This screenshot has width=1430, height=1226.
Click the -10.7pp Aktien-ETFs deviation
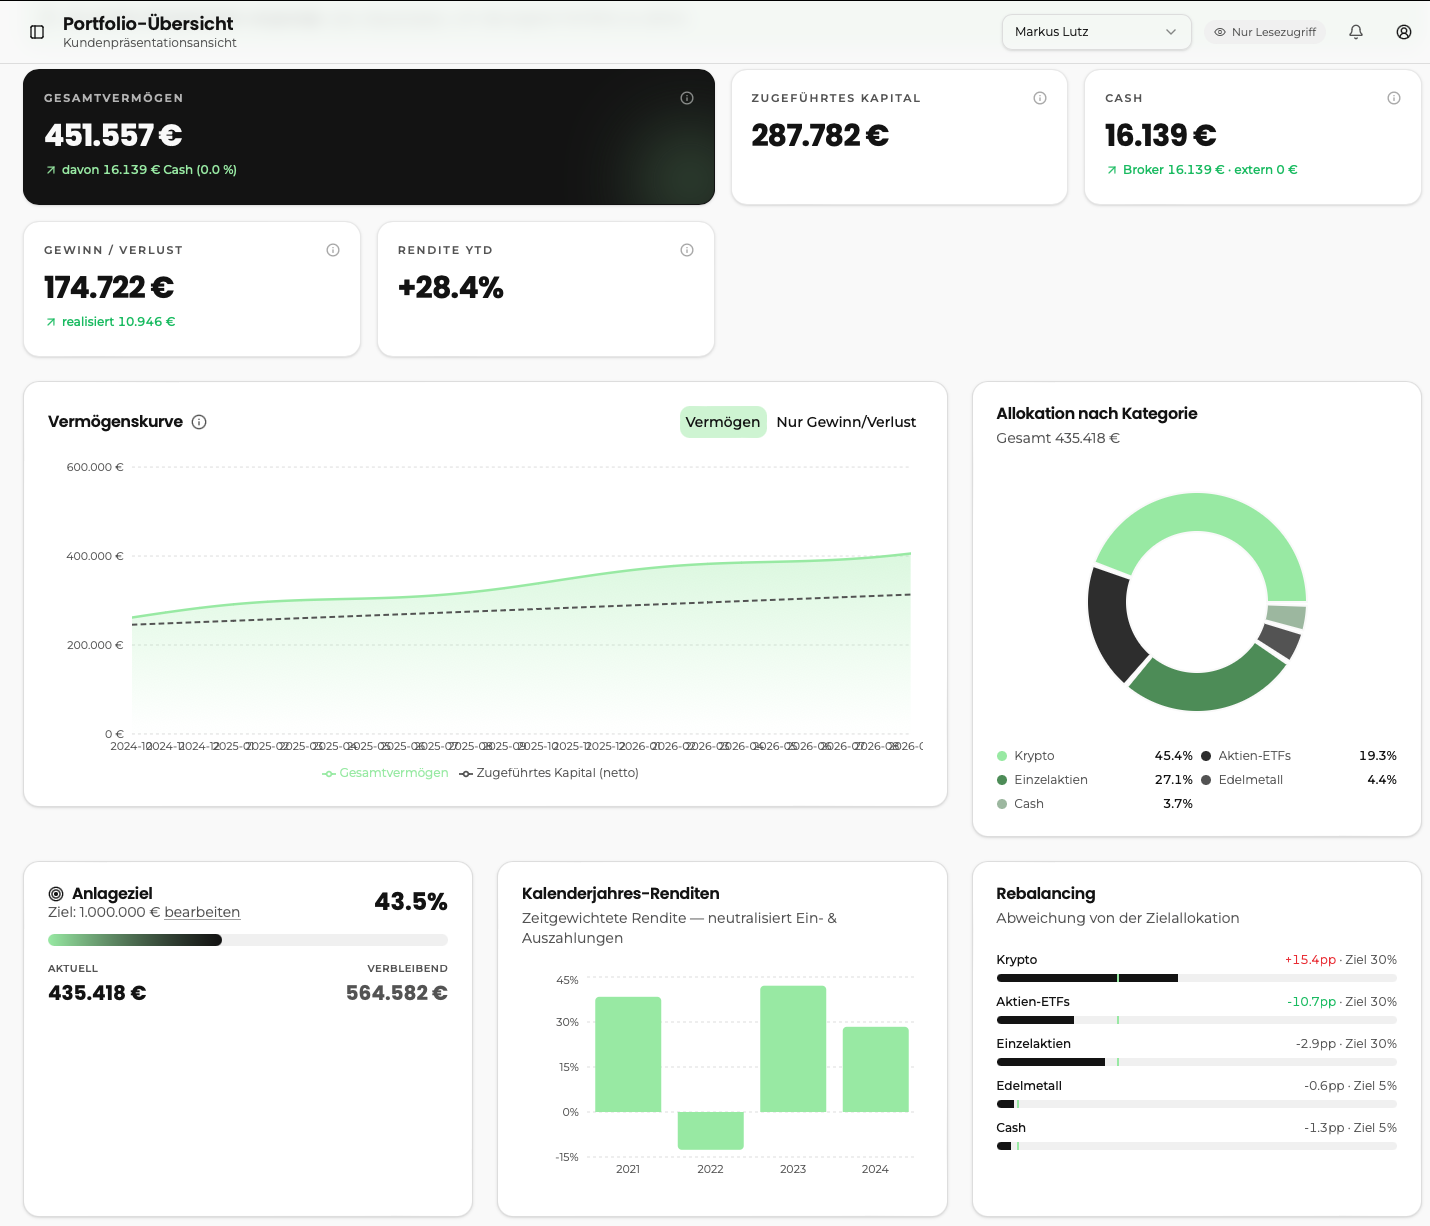coord(1312,1002)
